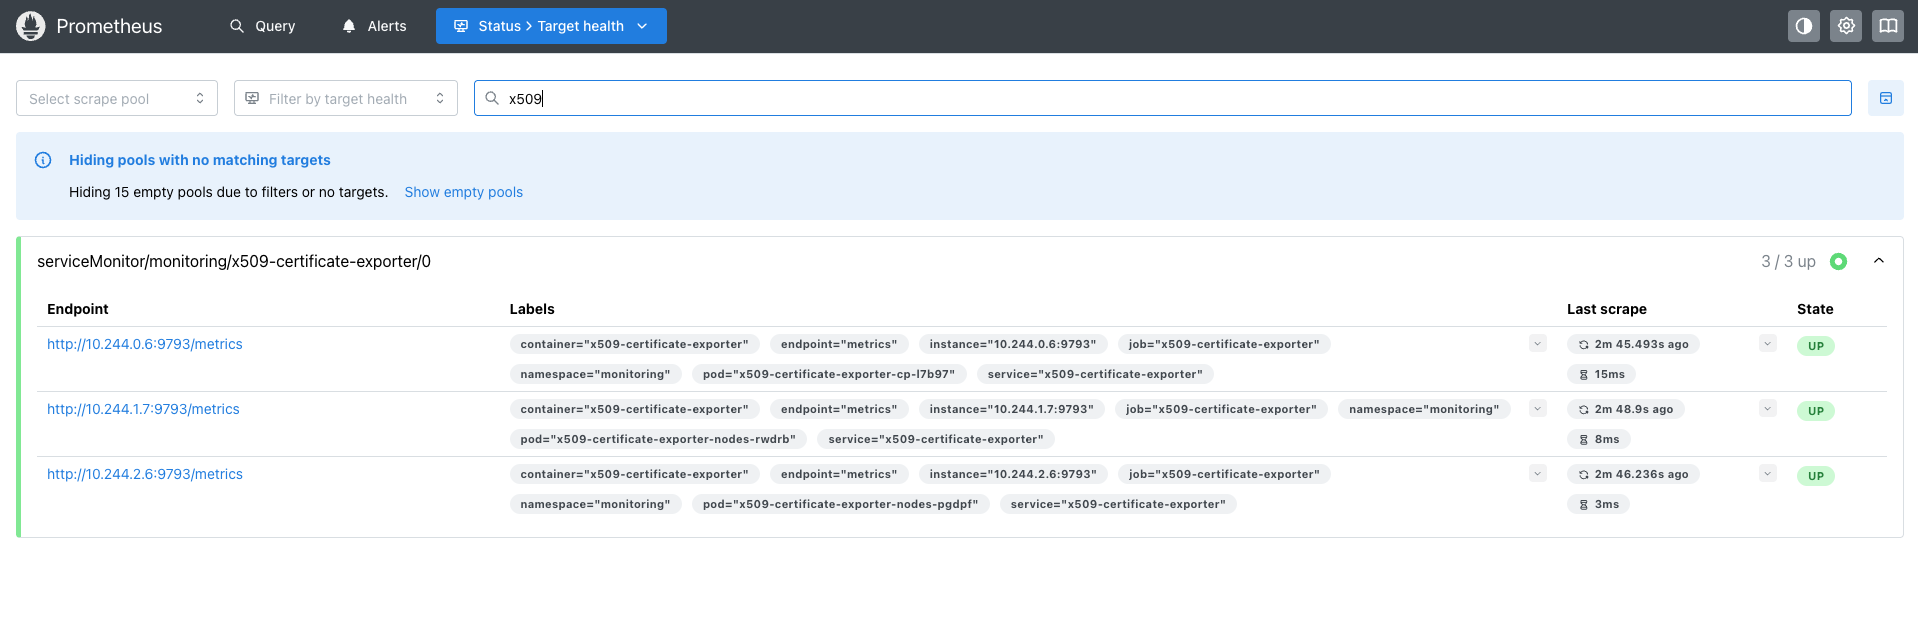Collapse the x509-certificate-exporter pool chevron
The image size is (1918, 629).
(x=1879, y=261)
